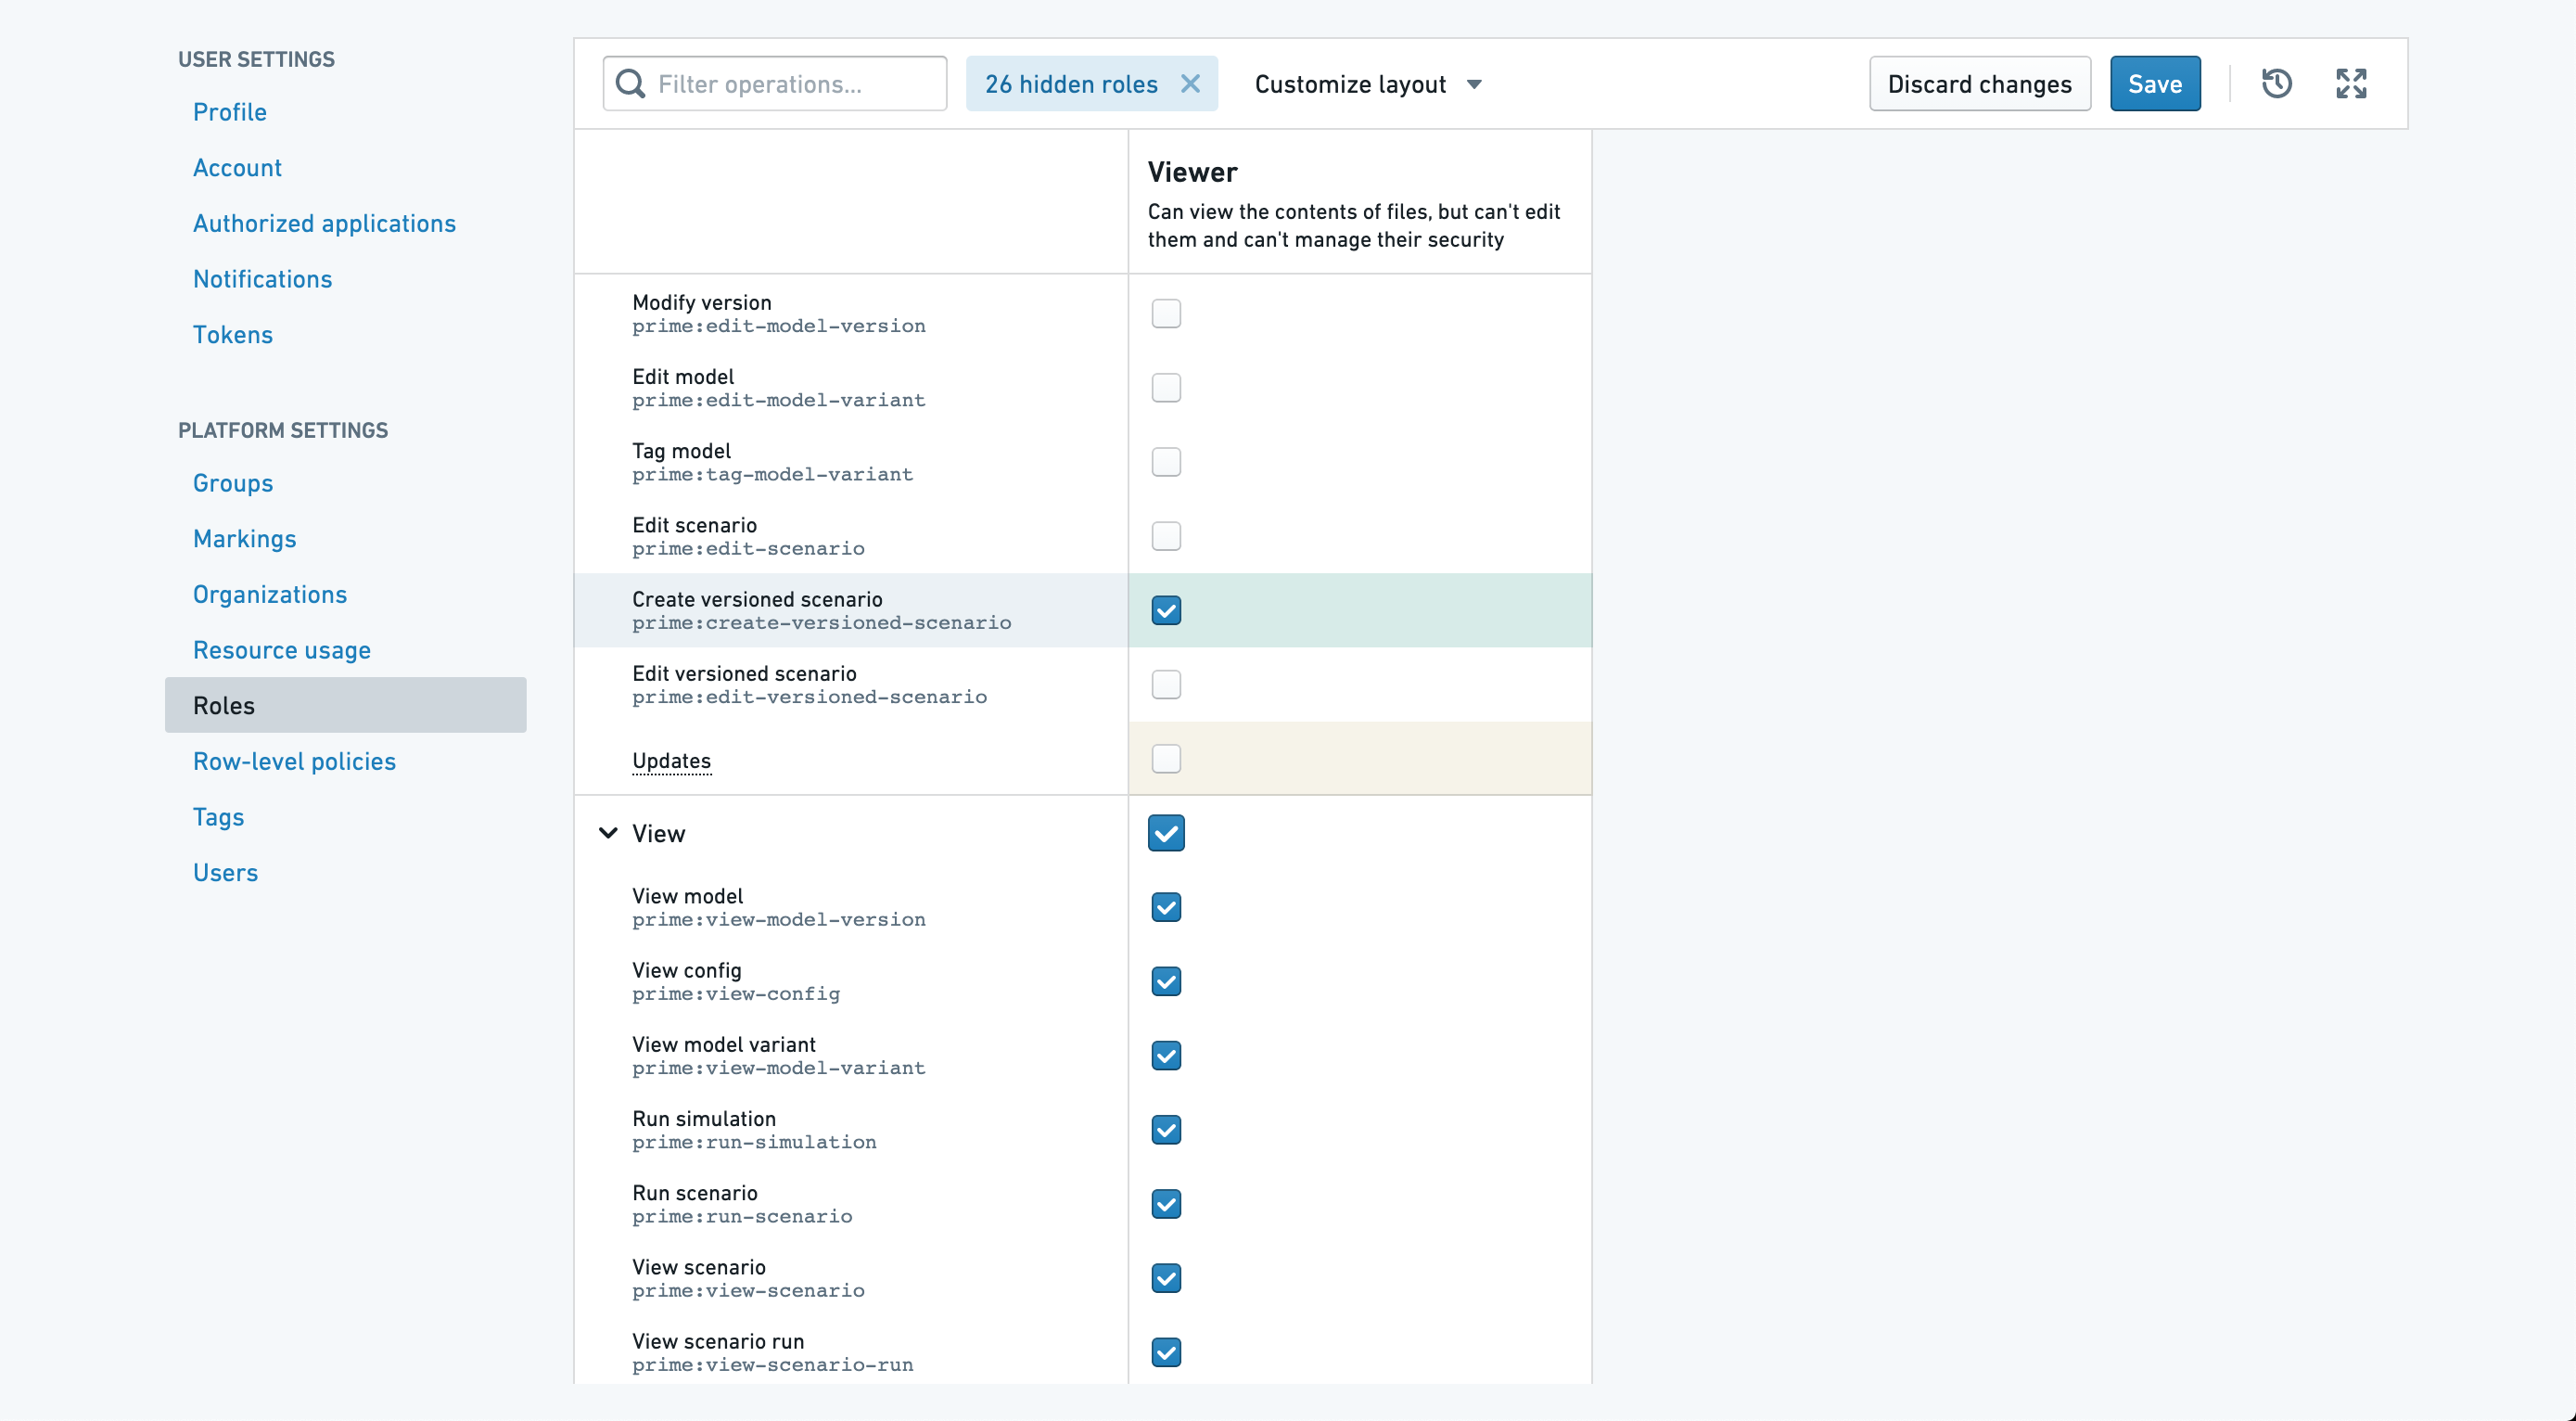This screenshot has height=1421, width=2576.
Task: Uncheck the Run scenario permission
Action: [x=1166, y=1204]
